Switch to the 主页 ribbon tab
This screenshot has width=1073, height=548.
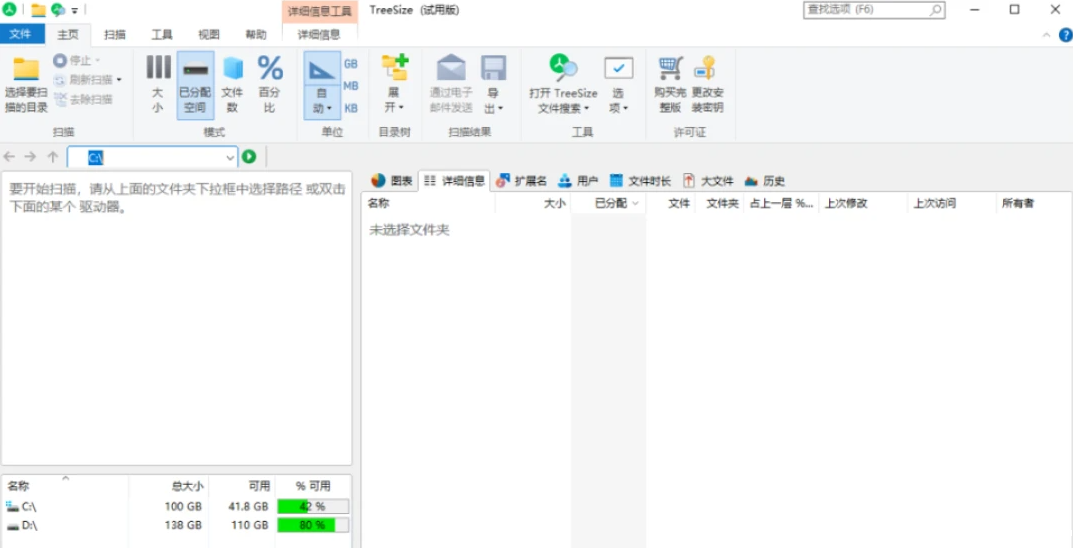pos(68,34)
